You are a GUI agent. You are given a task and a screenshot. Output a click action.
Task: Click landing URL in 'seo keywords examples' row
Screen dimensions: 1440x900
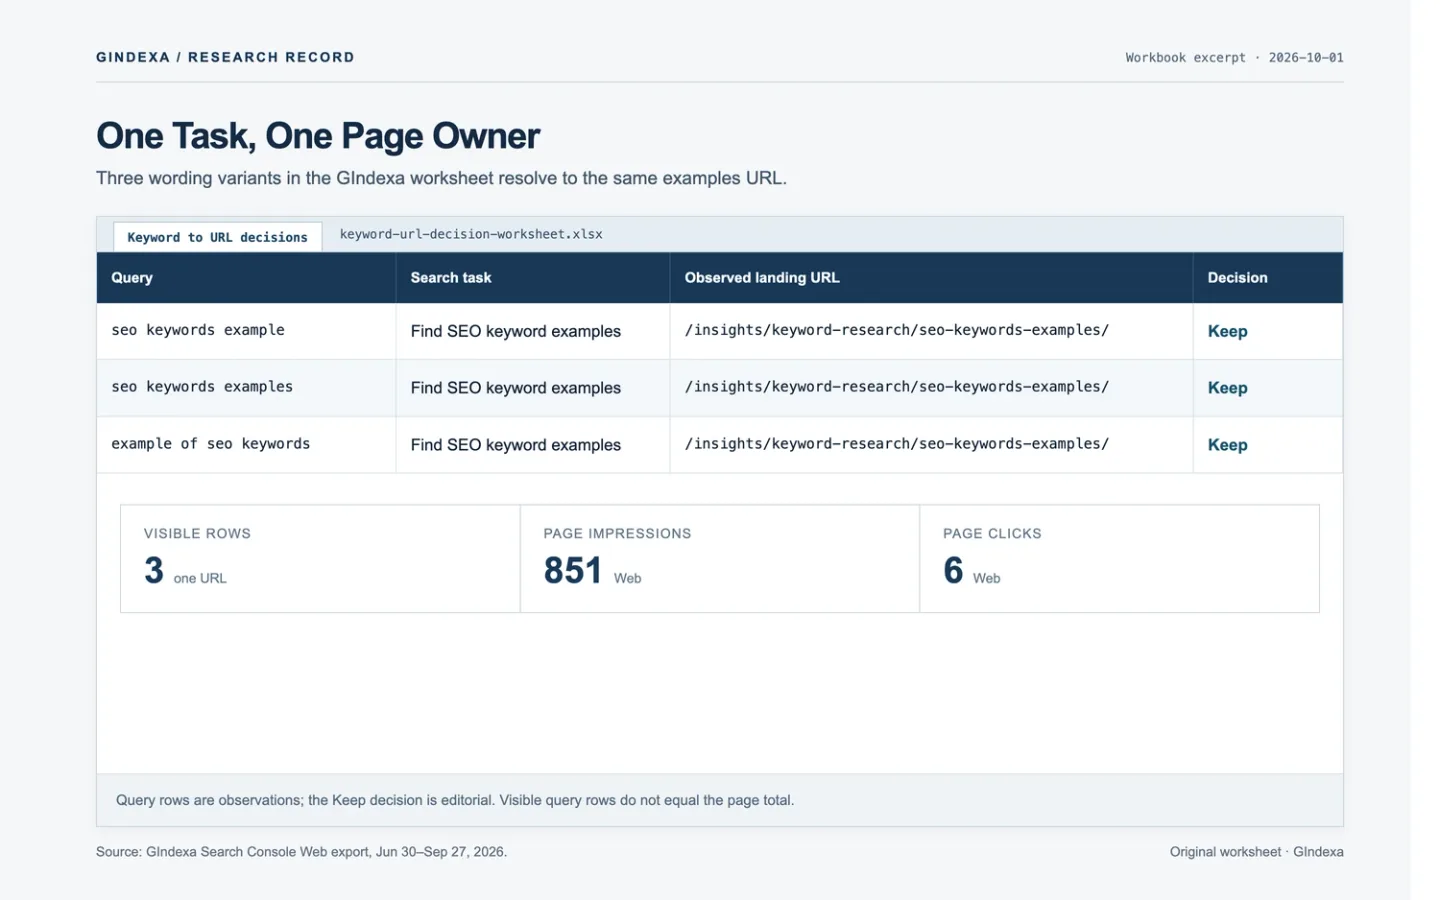click(x=897, y=387)
